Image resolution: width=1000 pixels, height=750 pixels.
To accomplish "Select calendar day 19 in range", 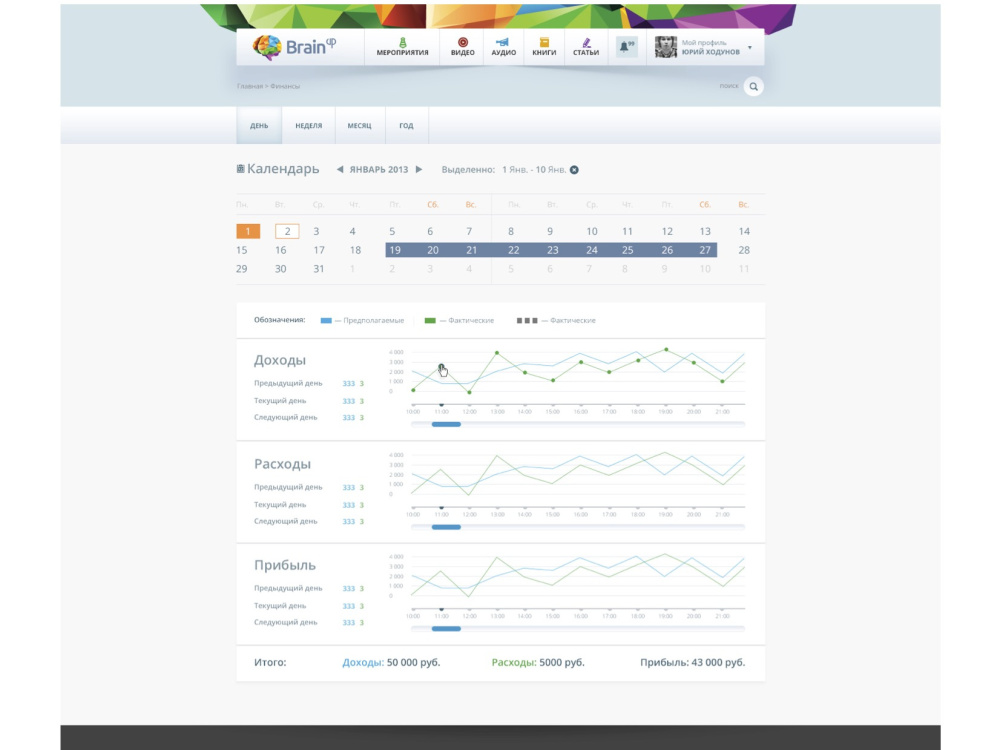I will [x=395, y=250].
